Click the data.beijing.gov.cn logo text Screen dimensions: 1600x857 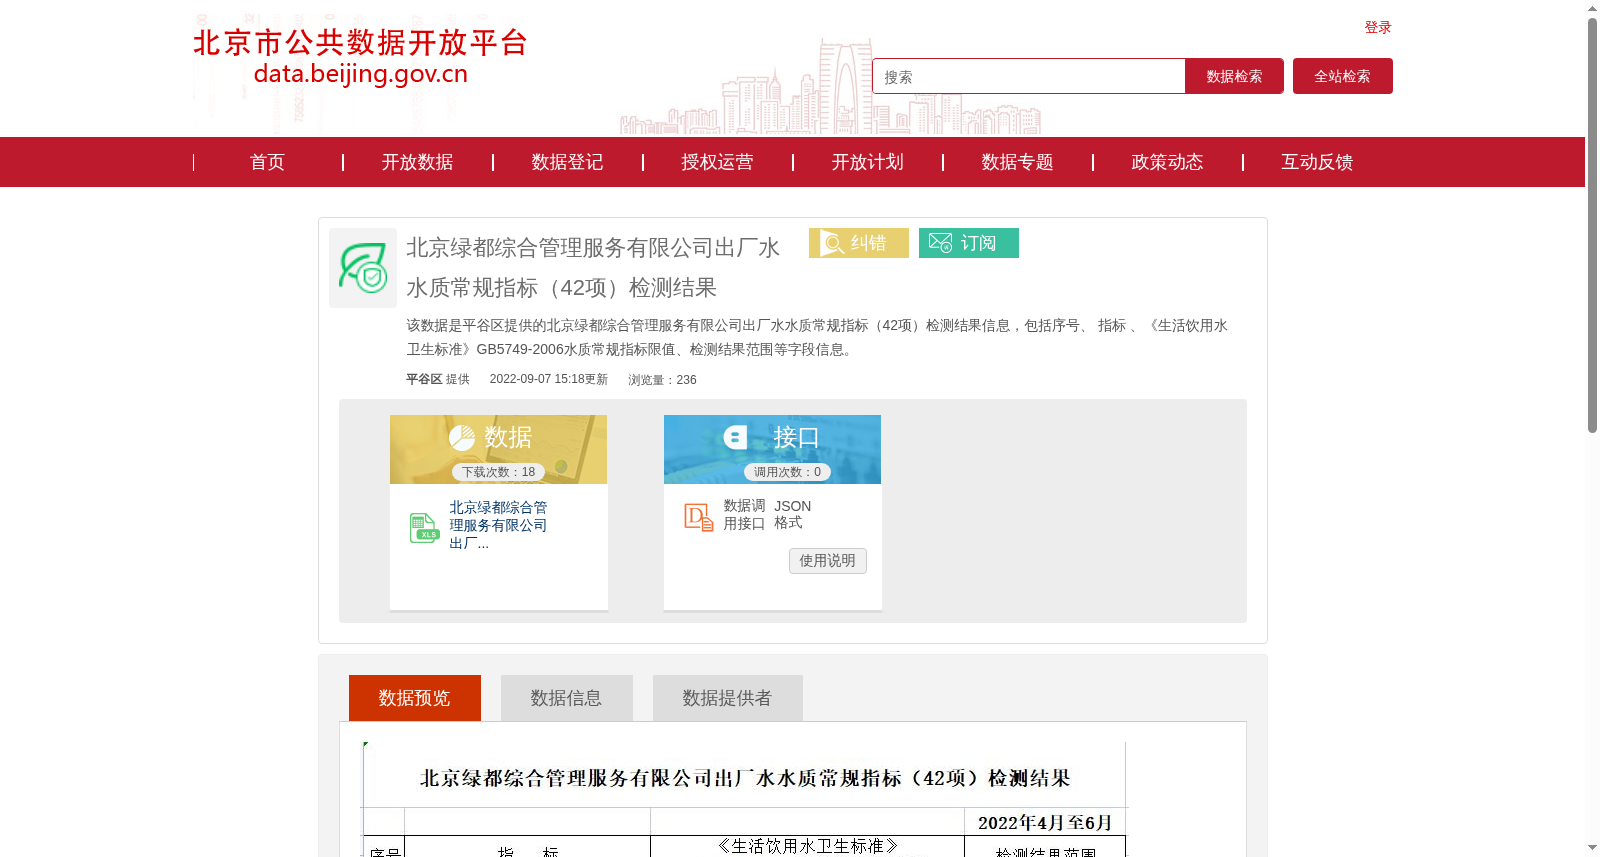click(x=361, y=74)
